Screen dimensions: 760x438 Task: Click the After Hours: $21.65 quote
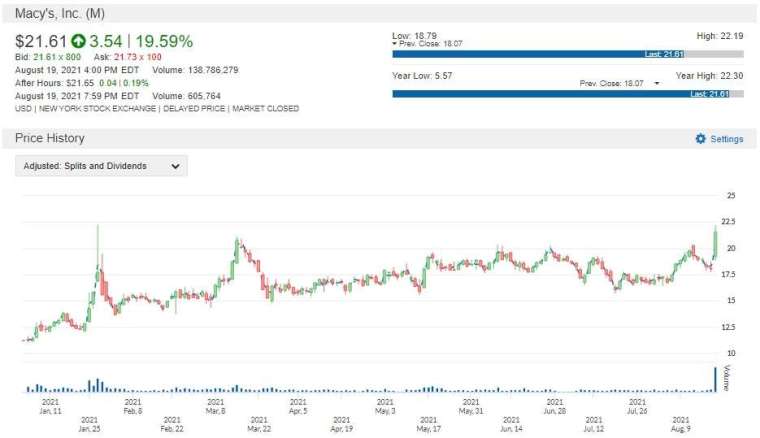[54, 83]
